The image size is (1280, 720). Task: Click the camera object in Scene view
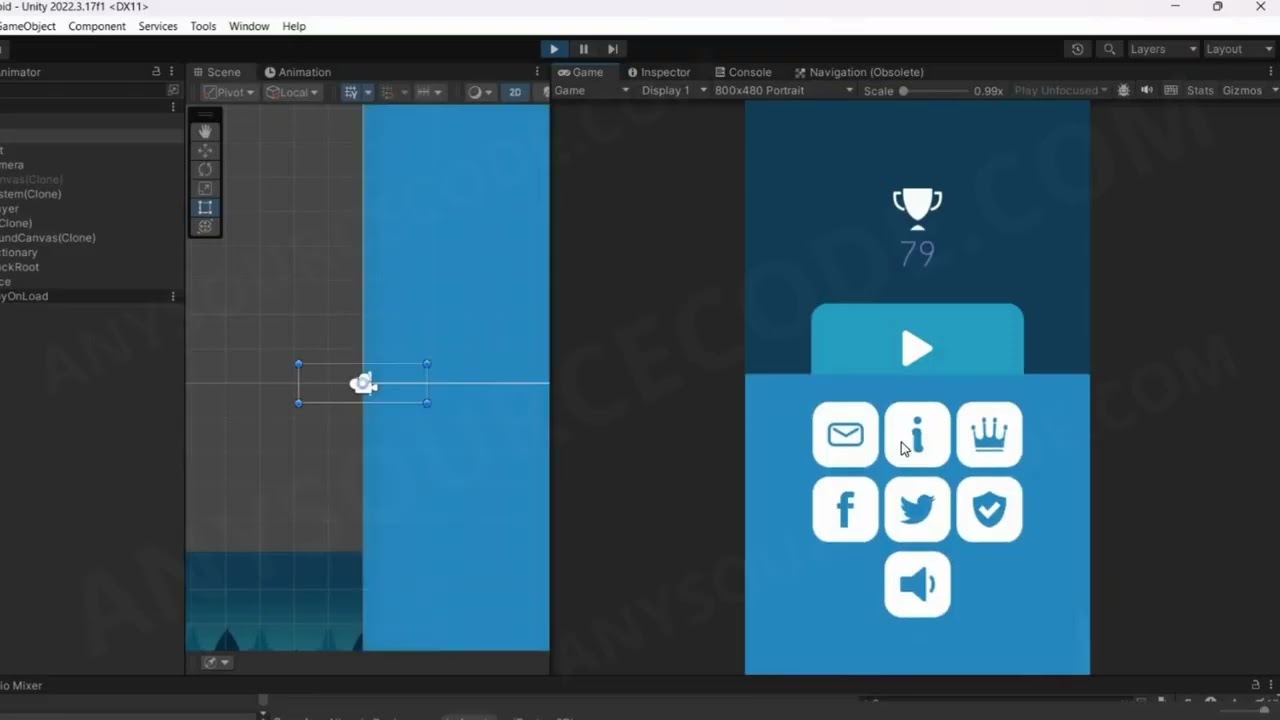point(364,383)
